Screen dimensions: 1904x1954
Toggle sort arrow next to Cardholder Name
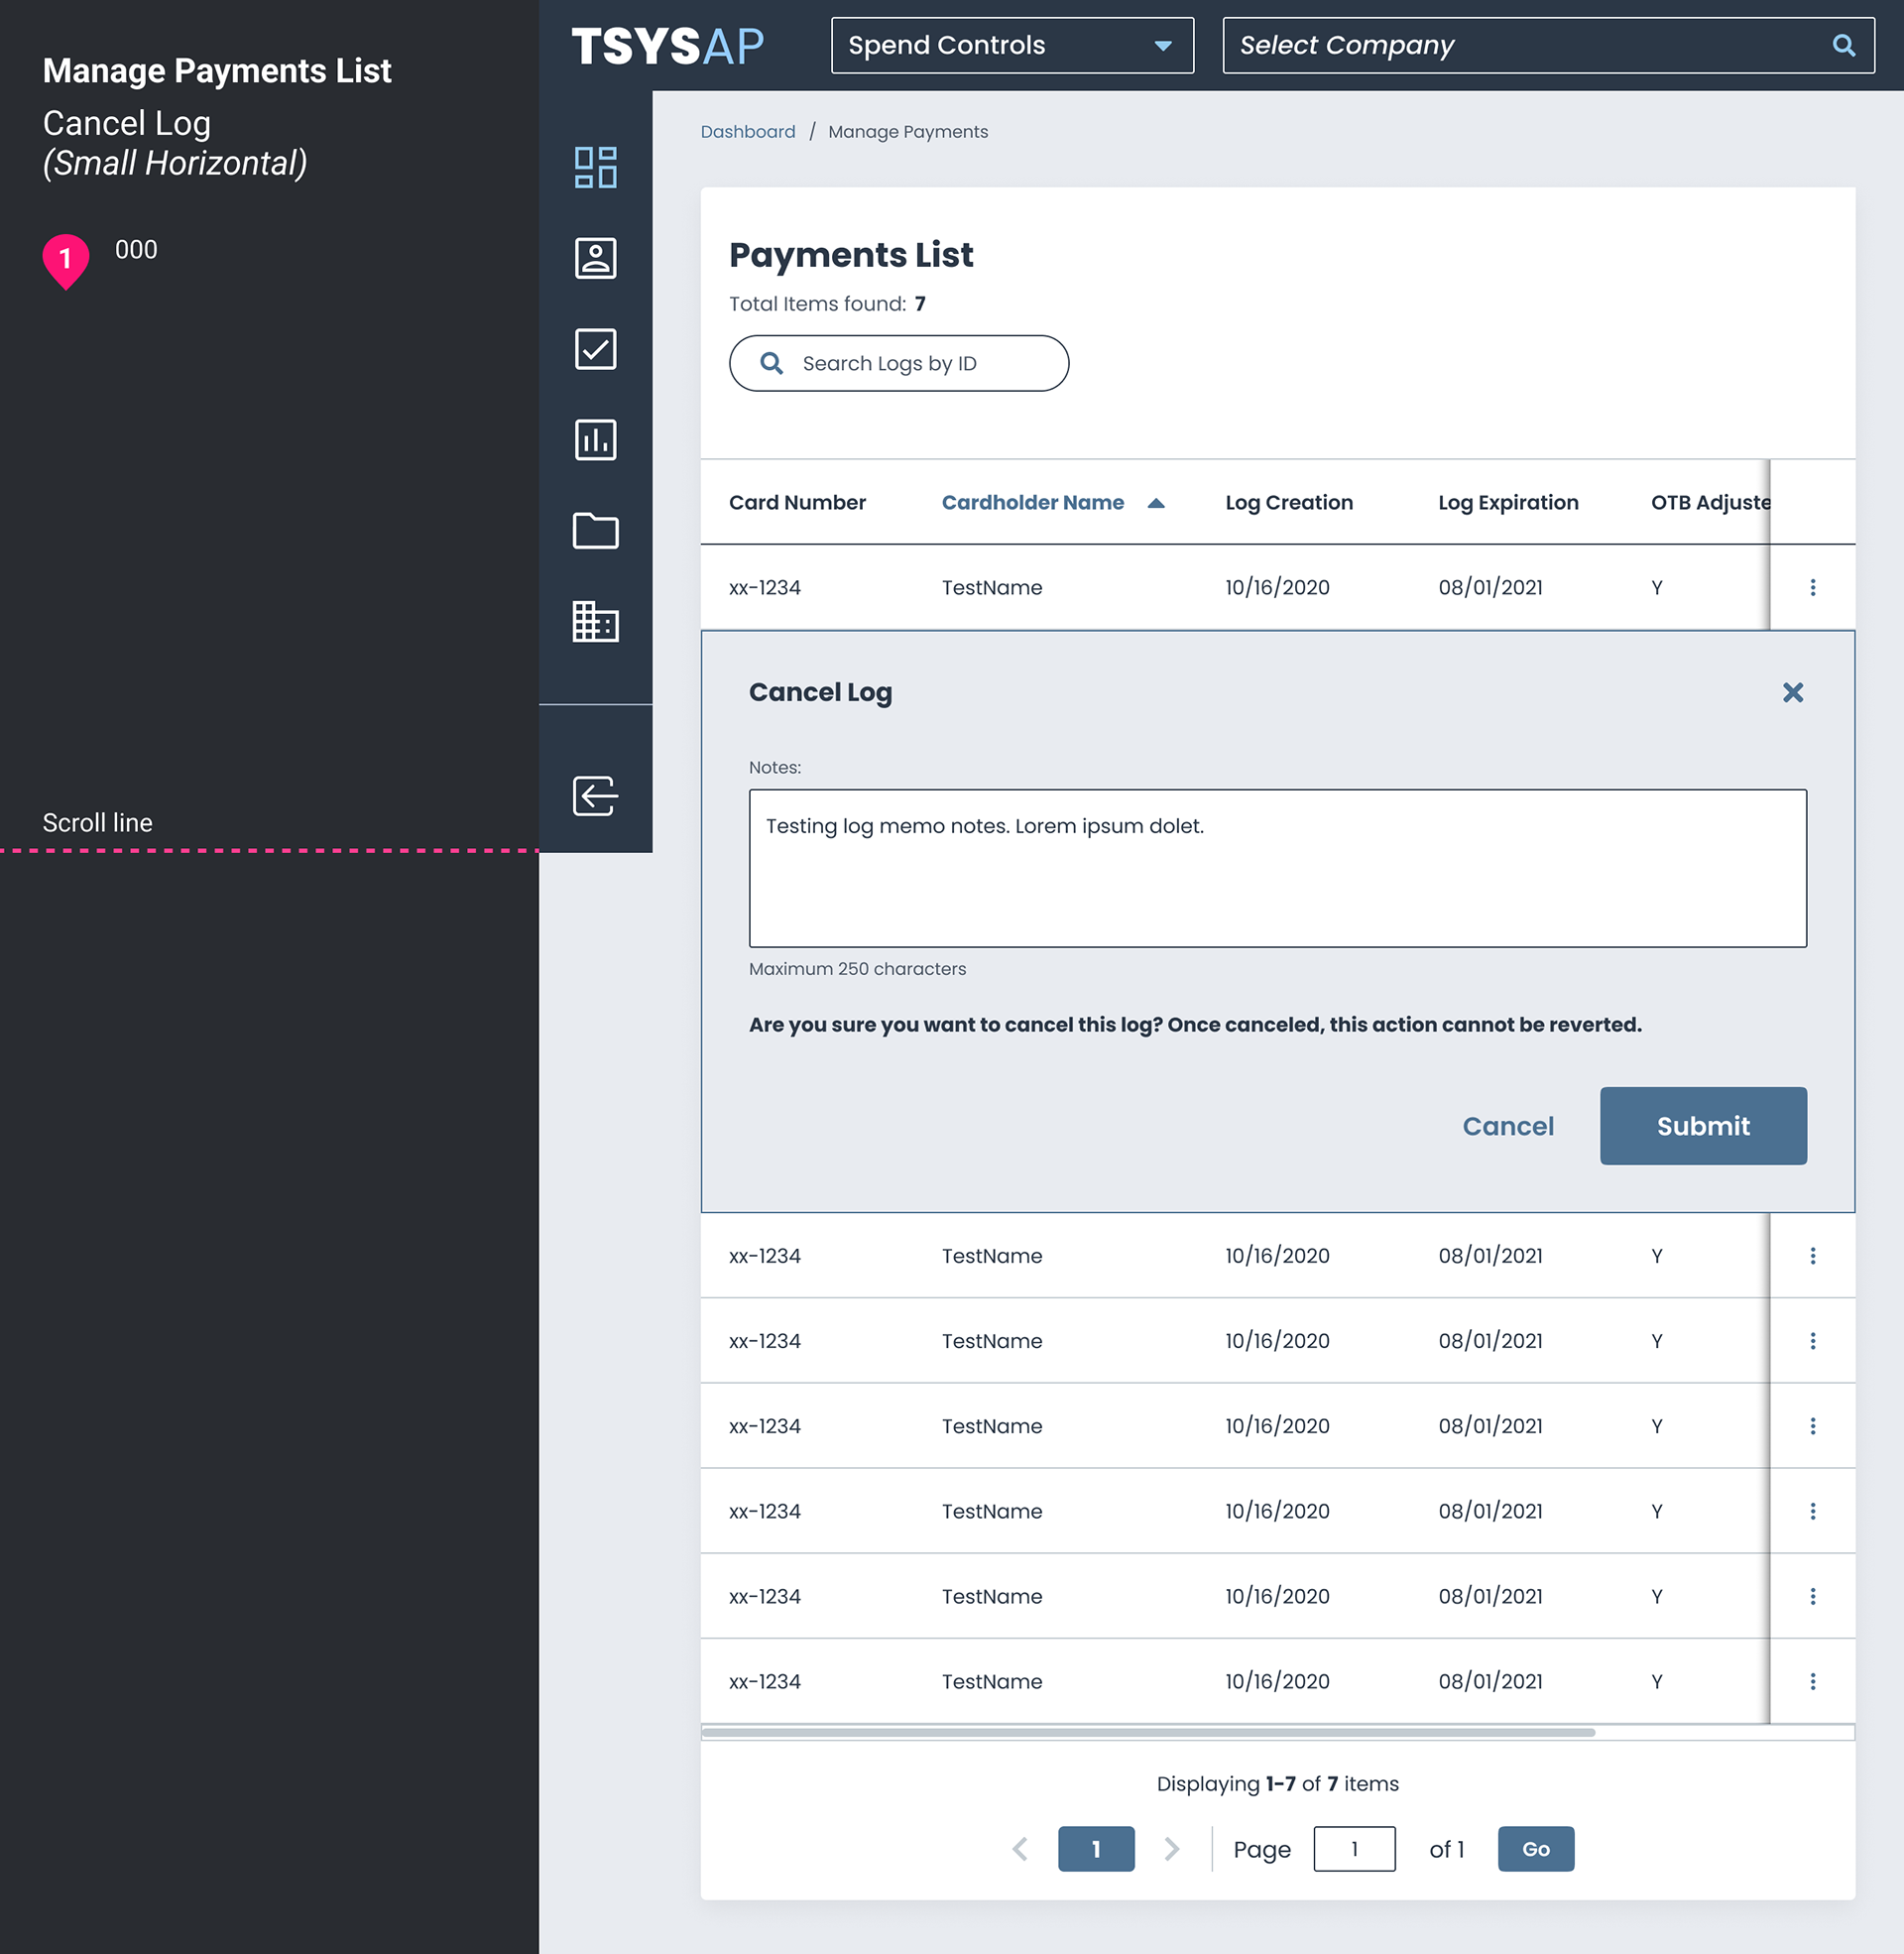(x=1156, y=503)
